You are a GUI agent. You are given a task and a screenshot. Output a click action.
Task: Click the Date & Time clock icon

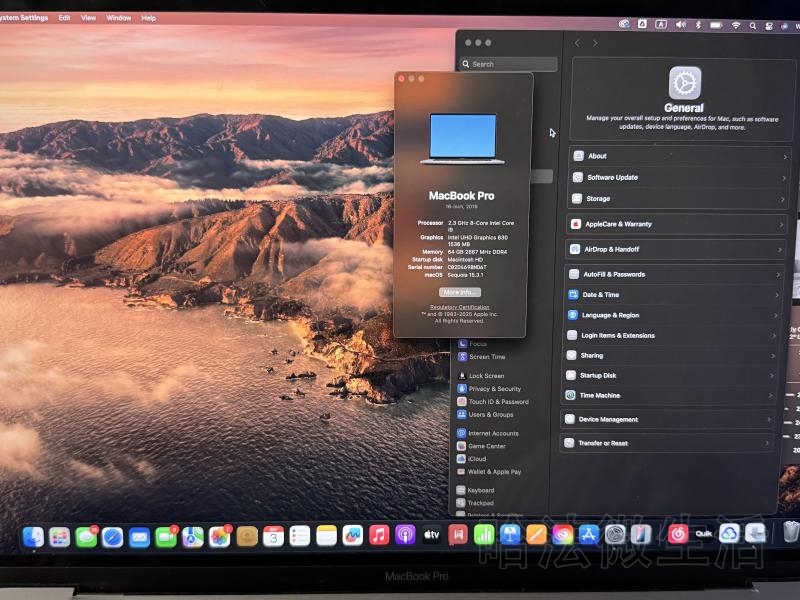tap(574, 295)
